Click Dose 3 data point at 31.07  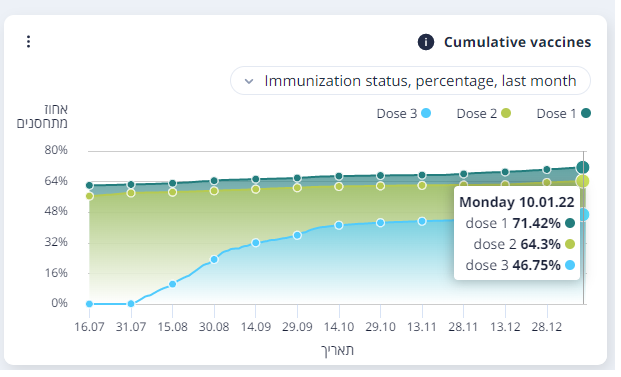pyautogui.click(x=131, y=304)
